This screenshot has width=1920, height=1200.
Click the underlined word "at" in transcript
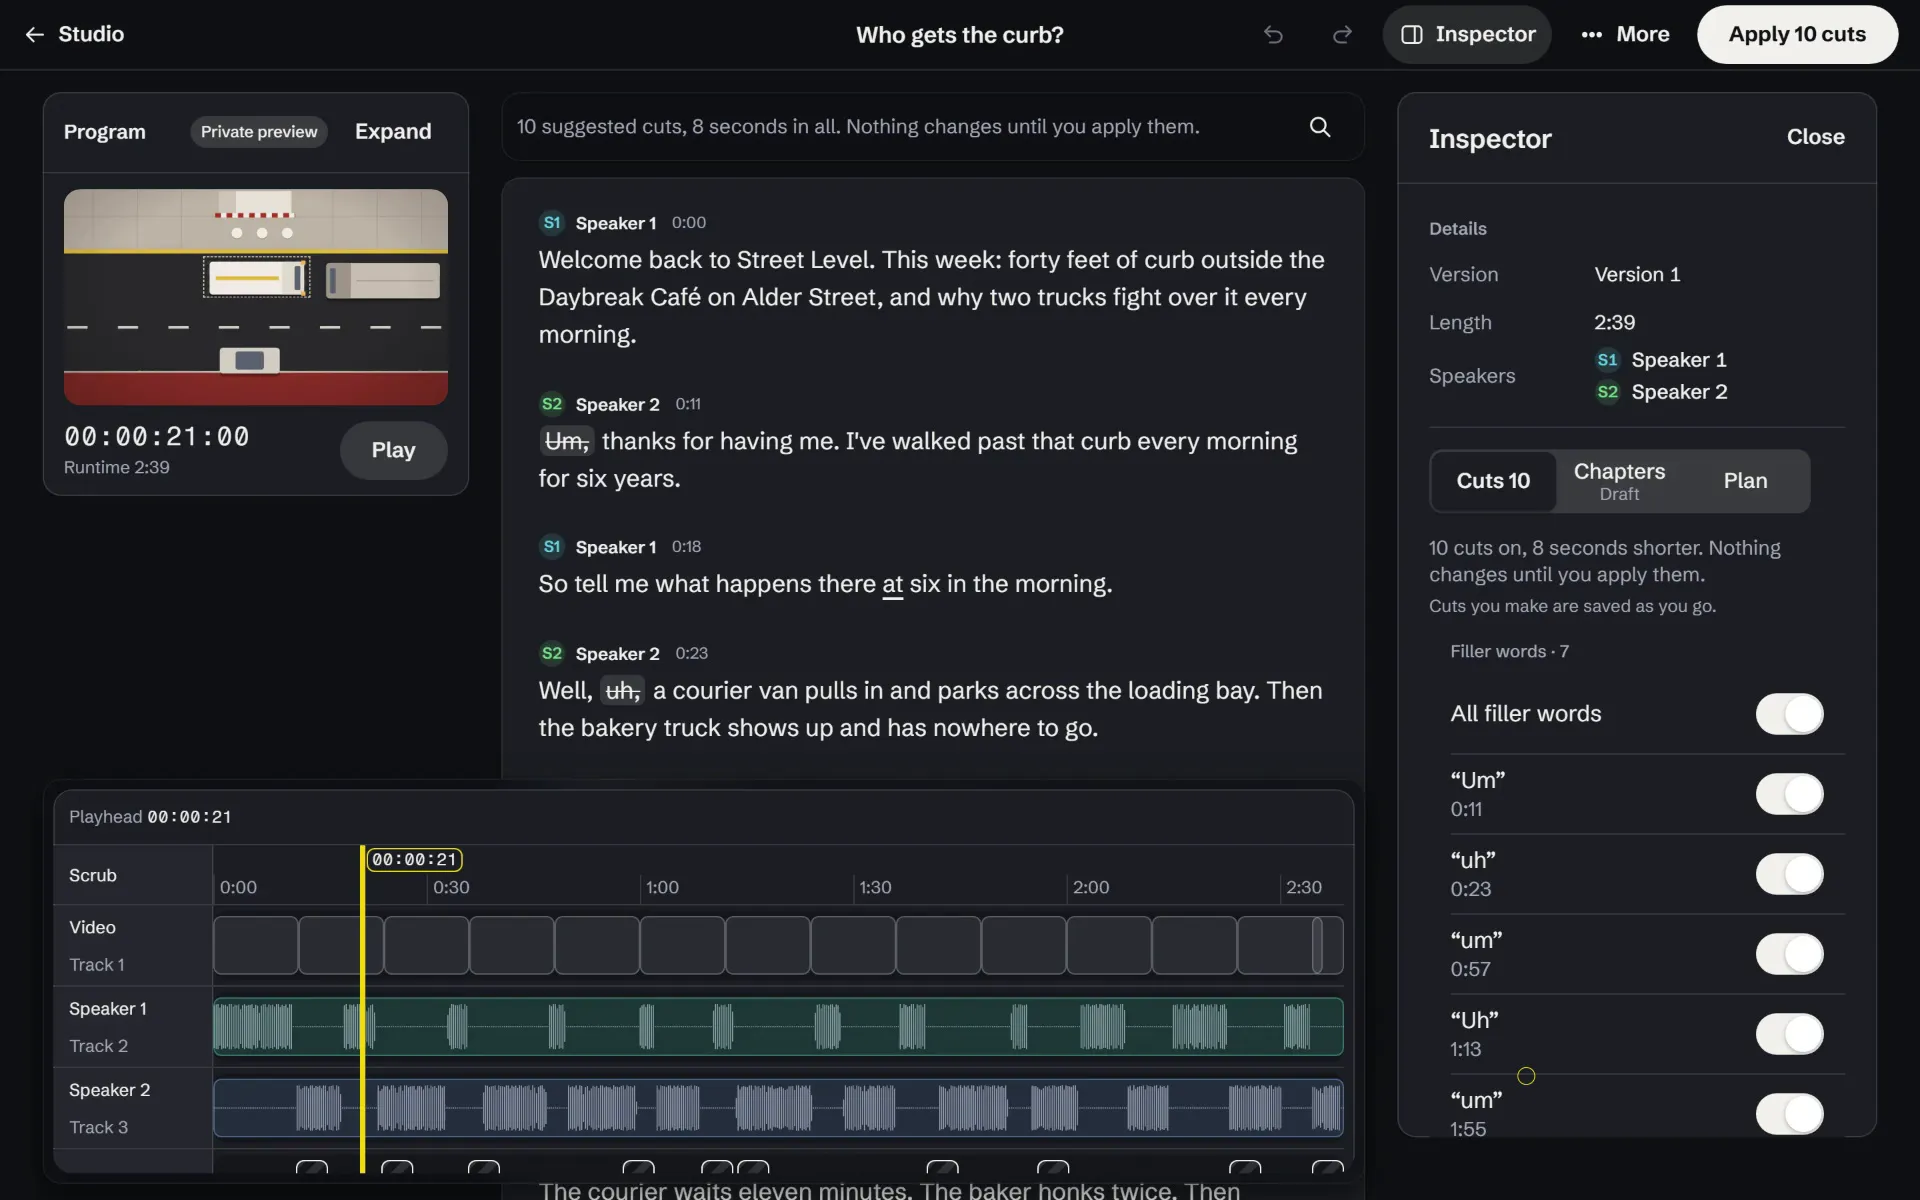coord(892,584)
